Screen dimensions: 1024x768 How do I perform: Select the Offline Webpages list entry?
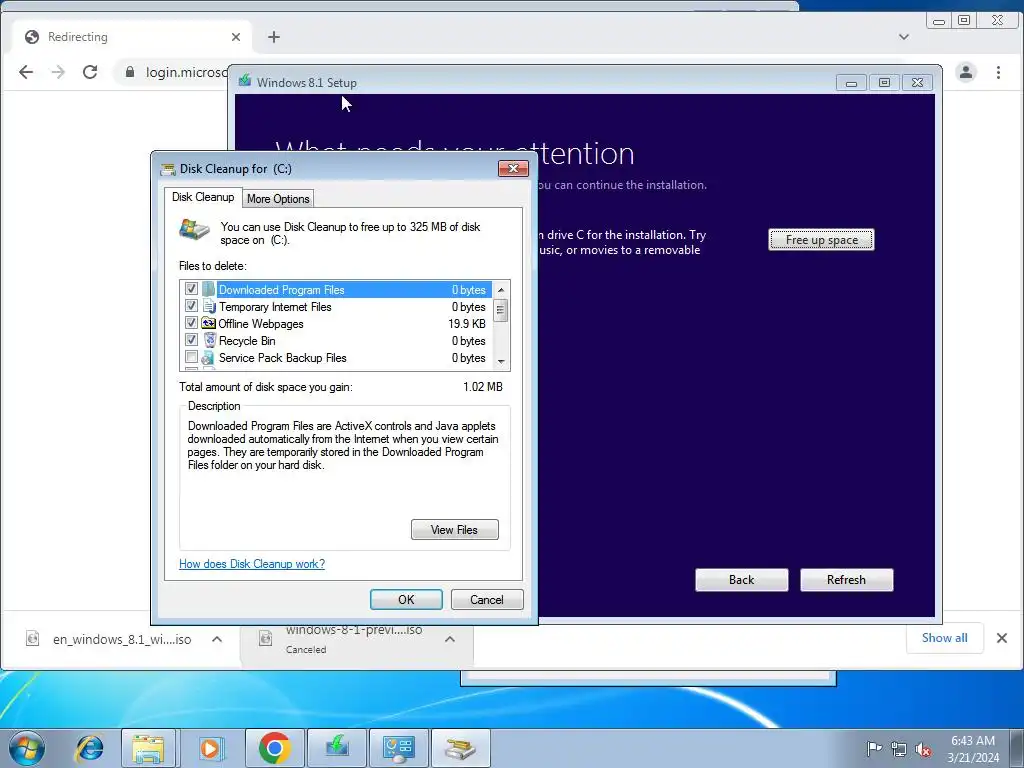pos(336,323)
